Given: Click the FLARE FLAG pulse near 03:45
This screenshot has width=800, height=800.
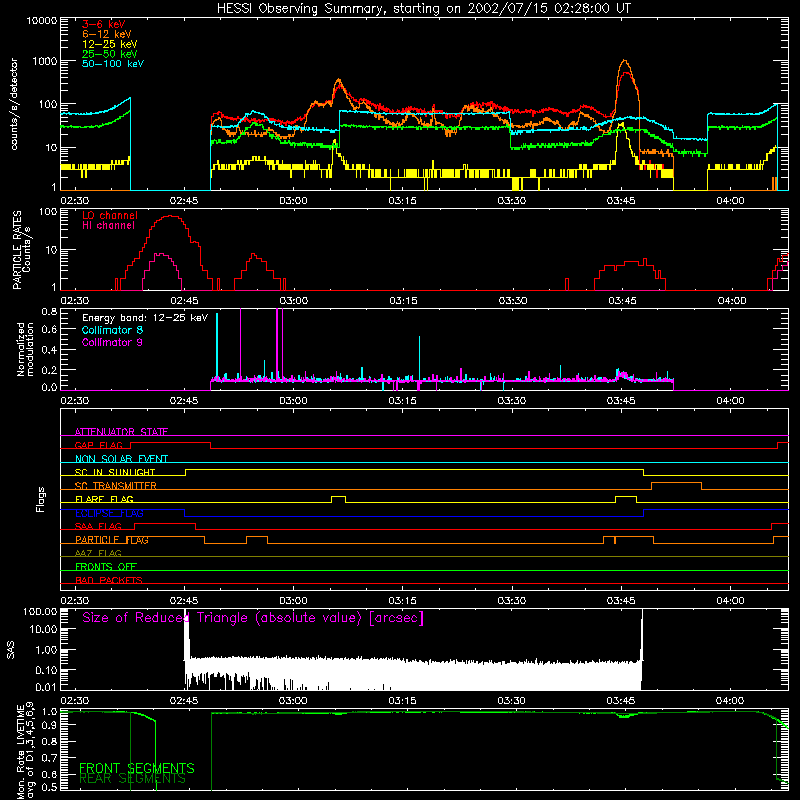Looking at the screenshot, I should pyautogui.click(x=626, y=499).
